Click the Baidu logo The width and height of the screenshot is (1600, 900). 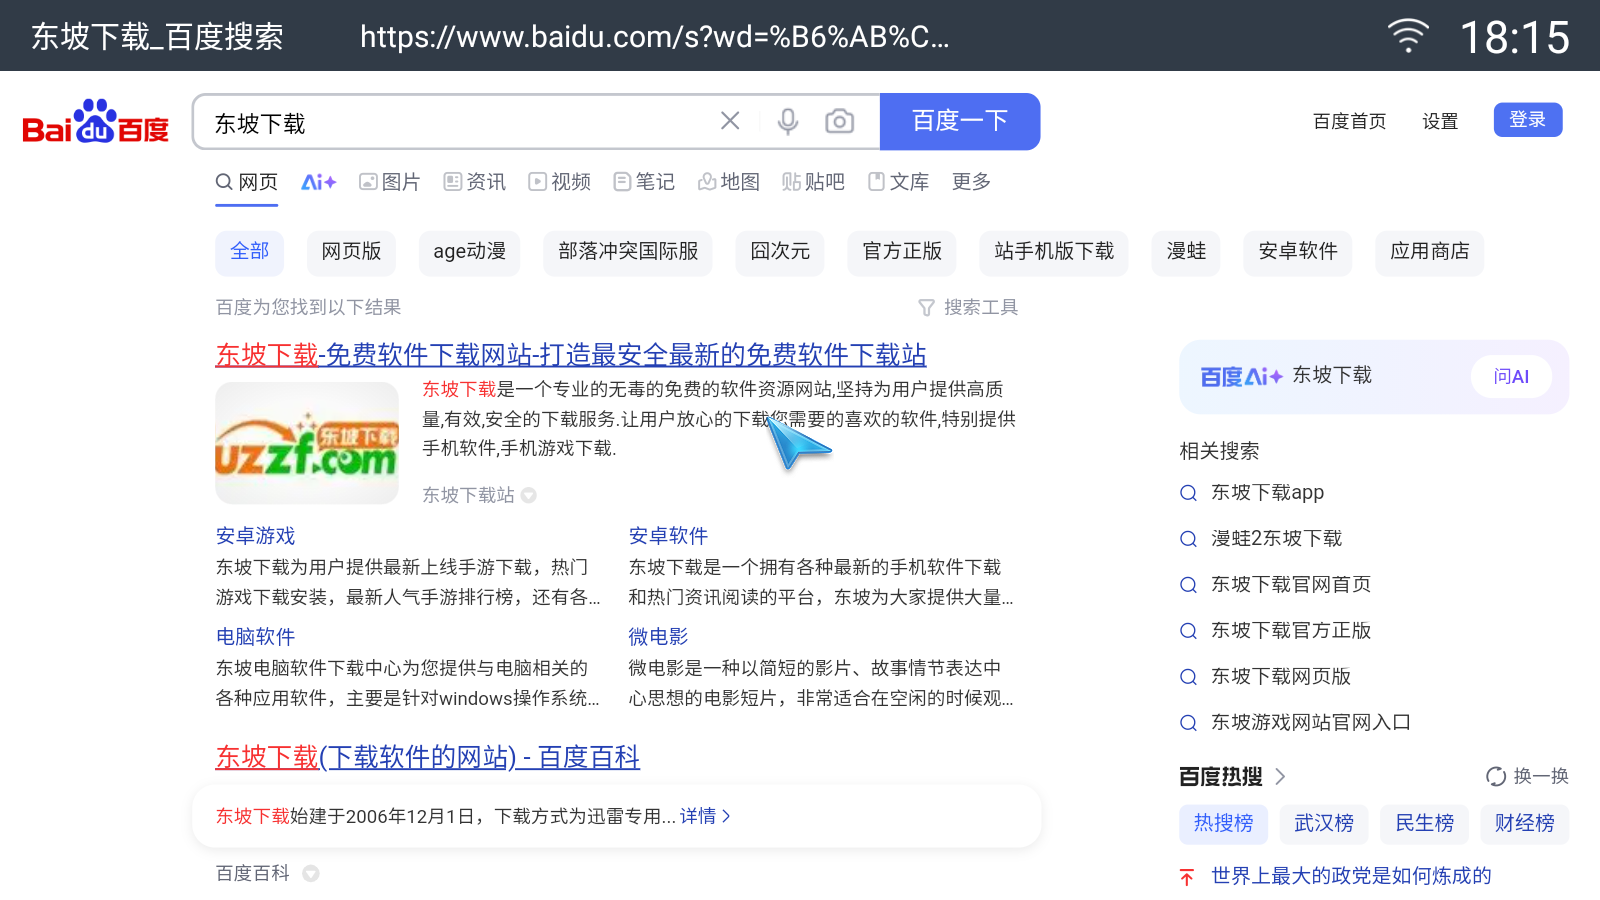95,122
